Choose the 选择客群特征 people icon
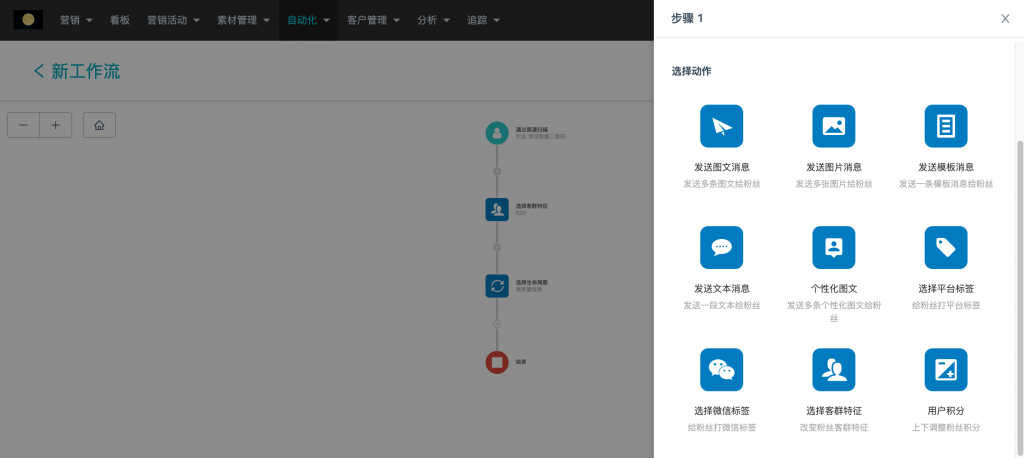 click(833, 369)
